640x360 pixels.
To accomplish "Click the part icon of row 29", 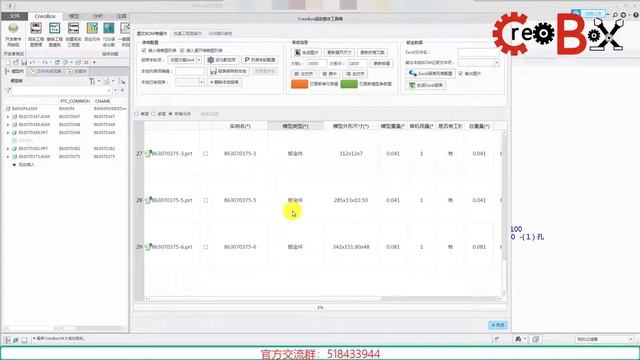I will coord(148,247).
